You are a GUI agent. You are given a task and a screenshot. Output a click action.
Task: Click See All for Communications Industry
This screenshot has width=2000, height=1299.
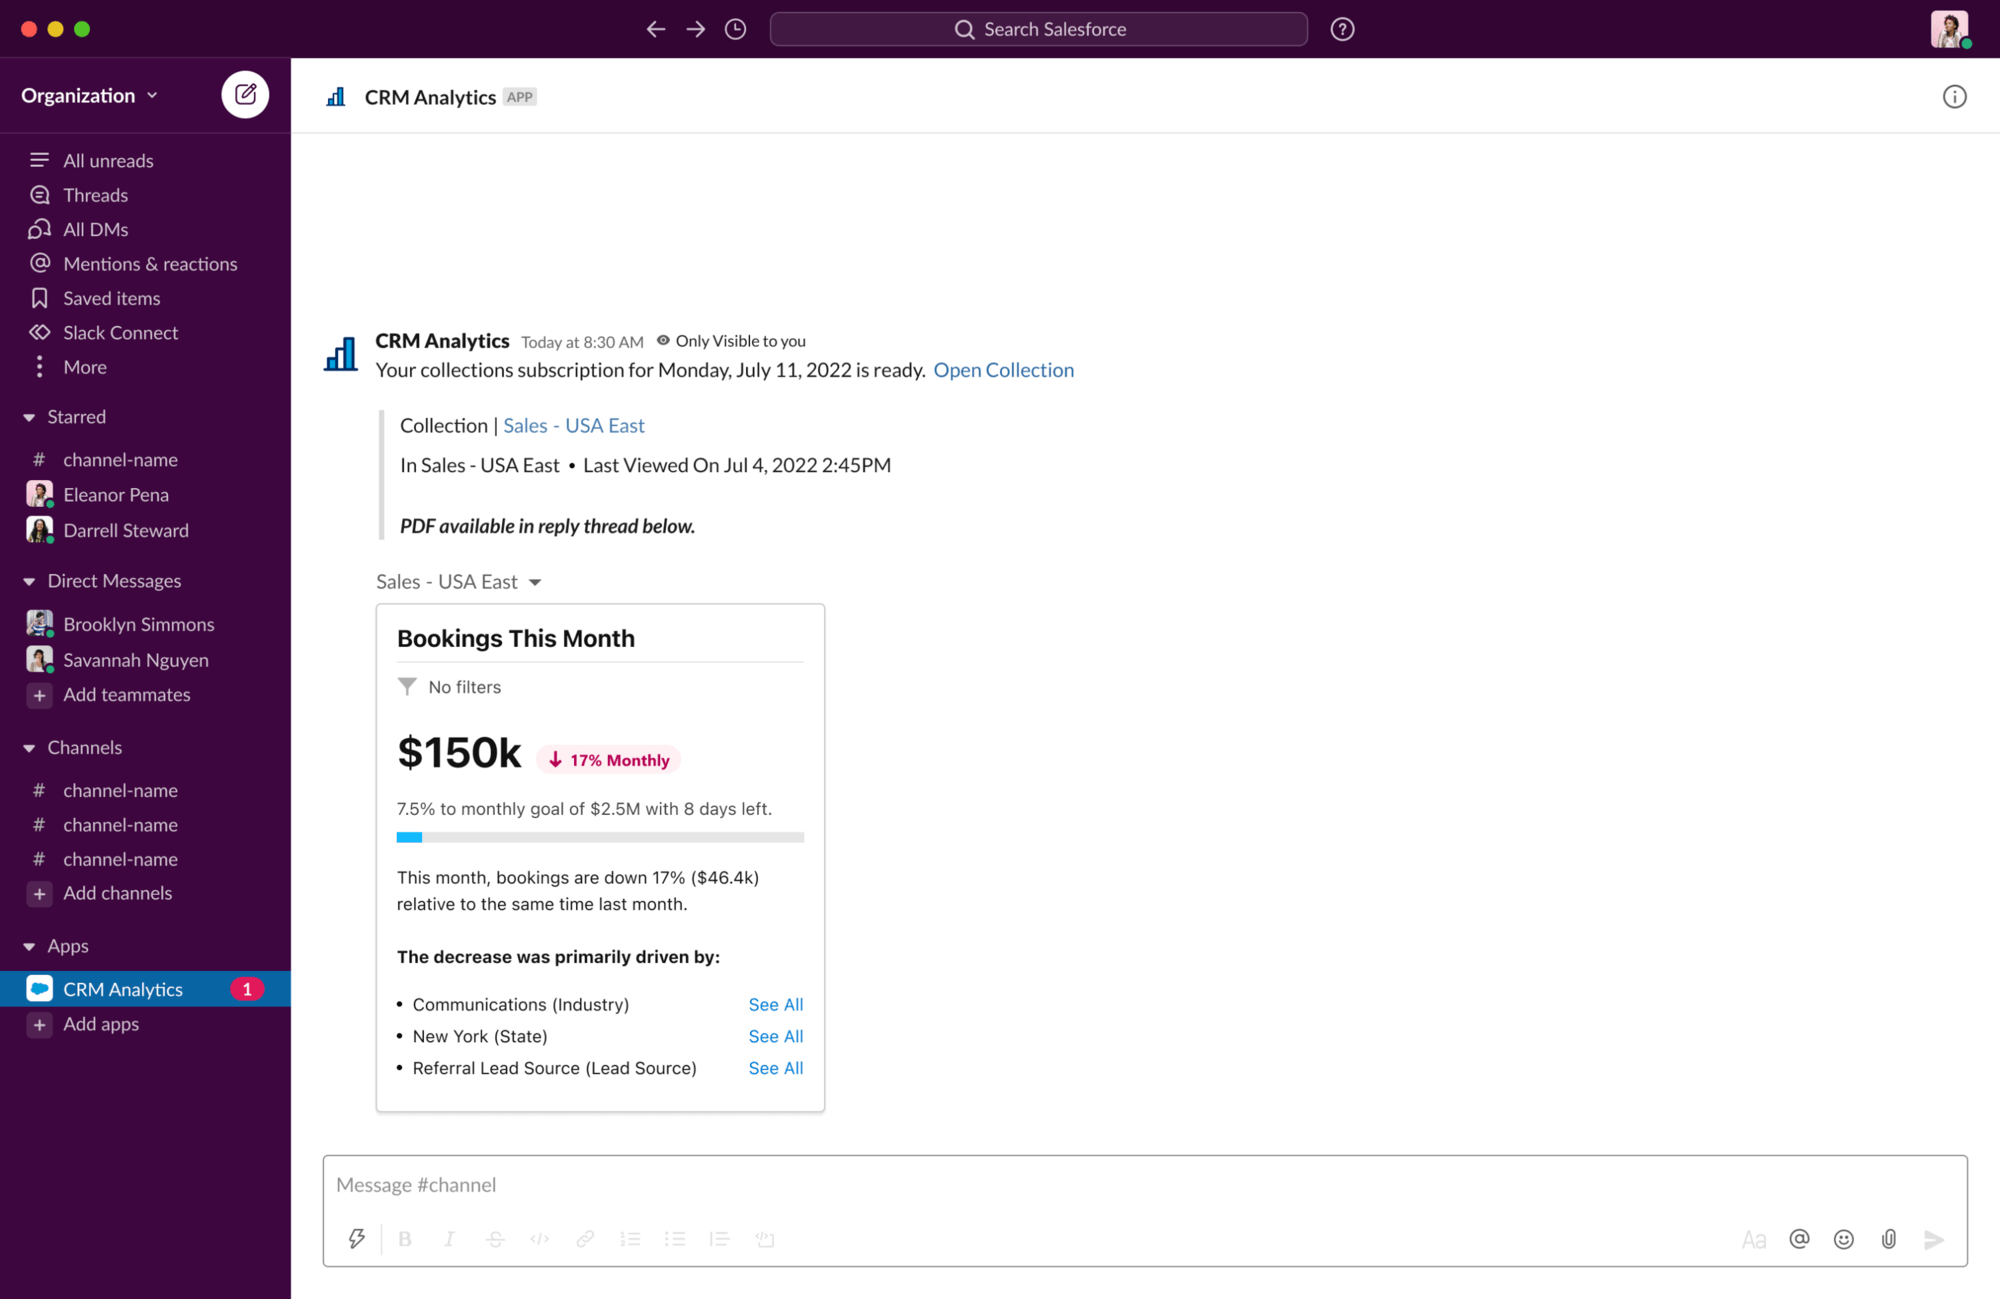(x=776, y=1005)
